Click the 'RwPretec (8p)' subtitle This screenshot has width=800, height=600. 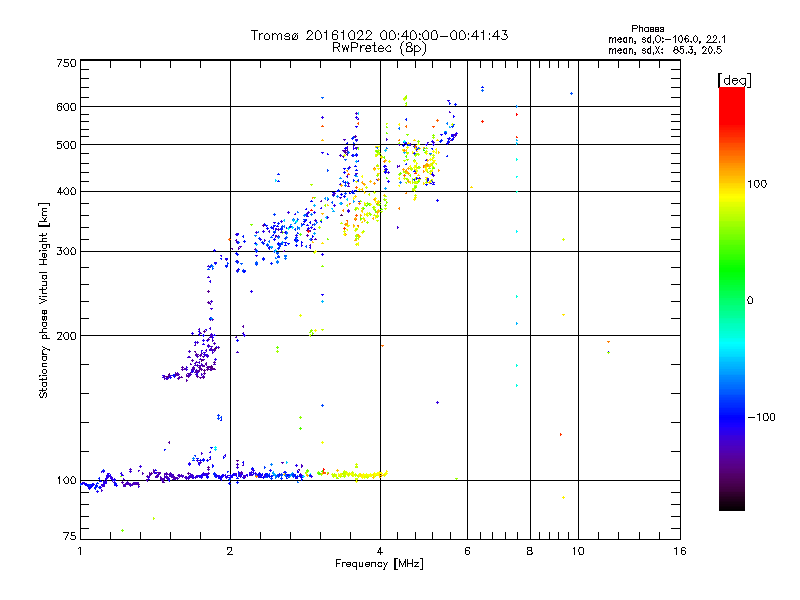379,48
